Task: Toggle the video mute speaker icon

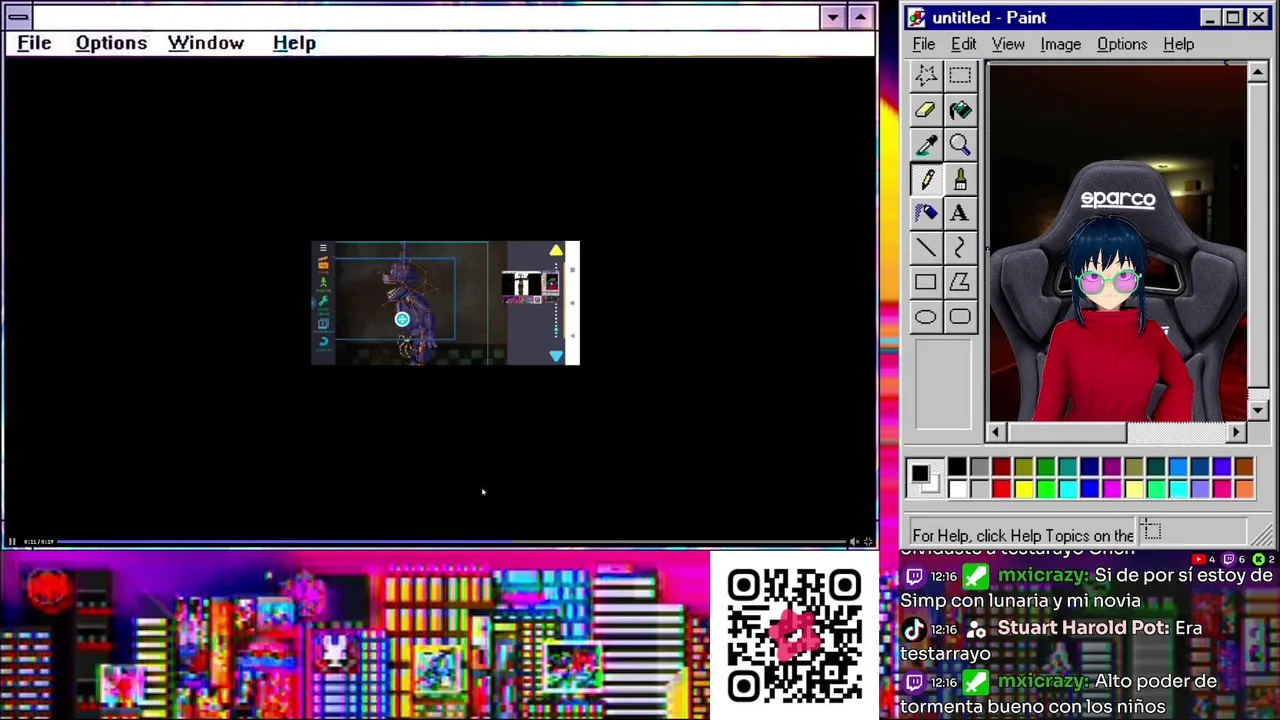Action: pyautogui.click(x=854, y=541)
